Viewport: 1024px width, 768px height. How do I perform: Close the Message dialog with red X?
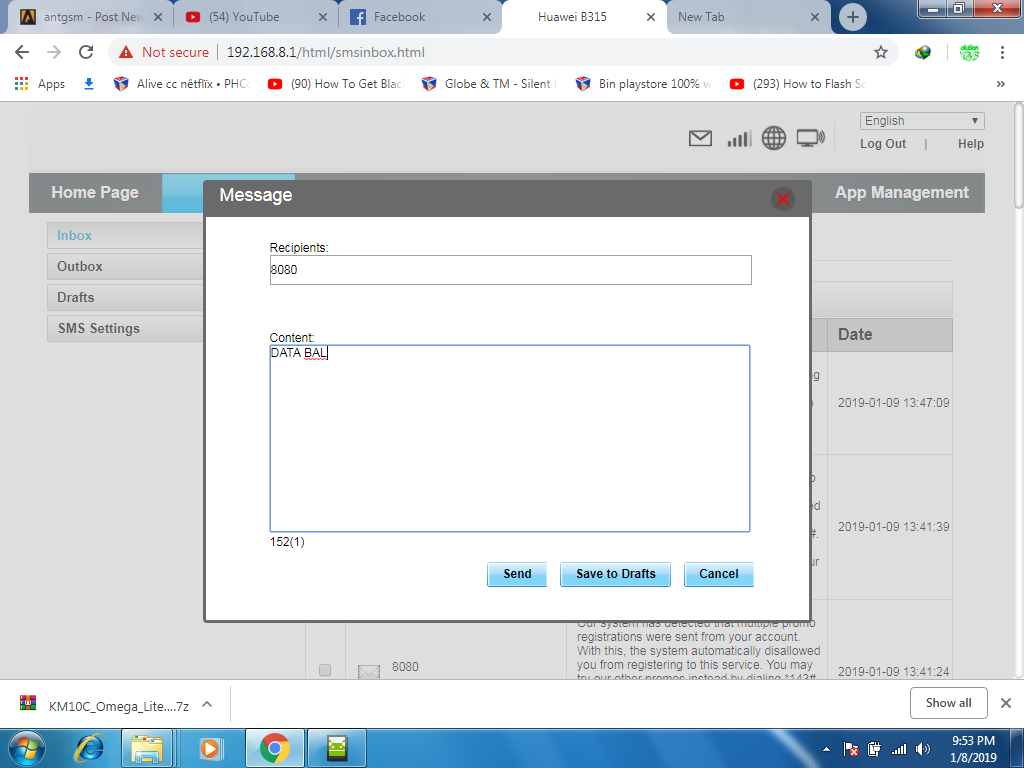(x=782, y=199)
